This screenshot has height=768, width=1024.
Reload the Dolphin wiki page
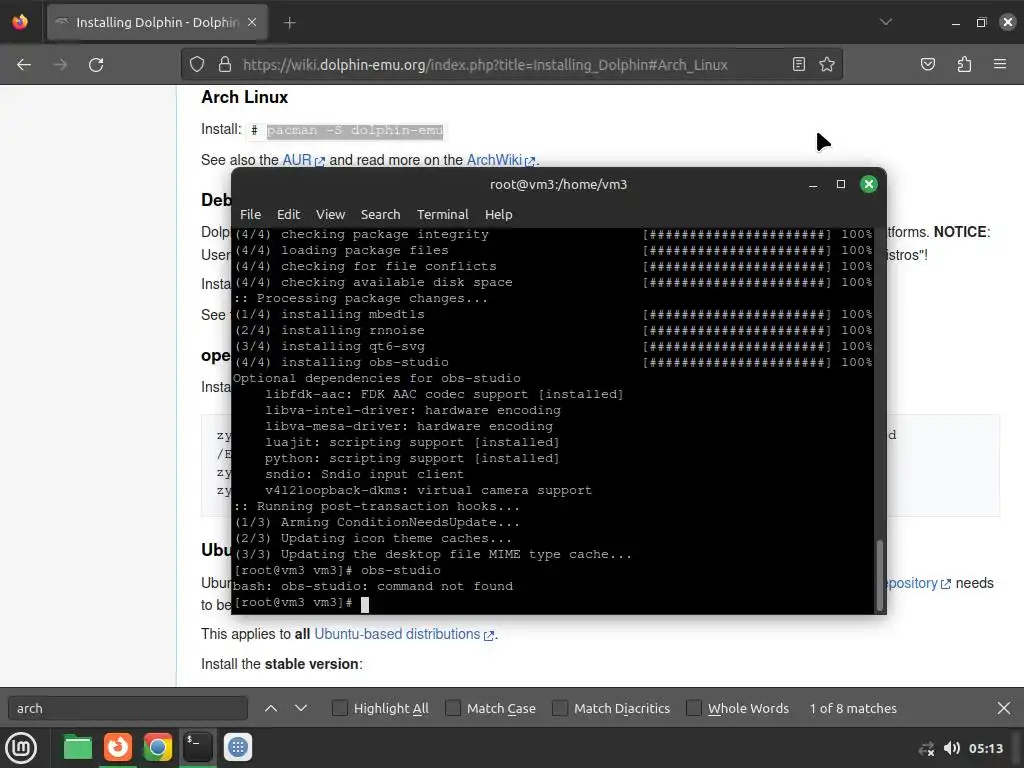click(x=96, y=65)
